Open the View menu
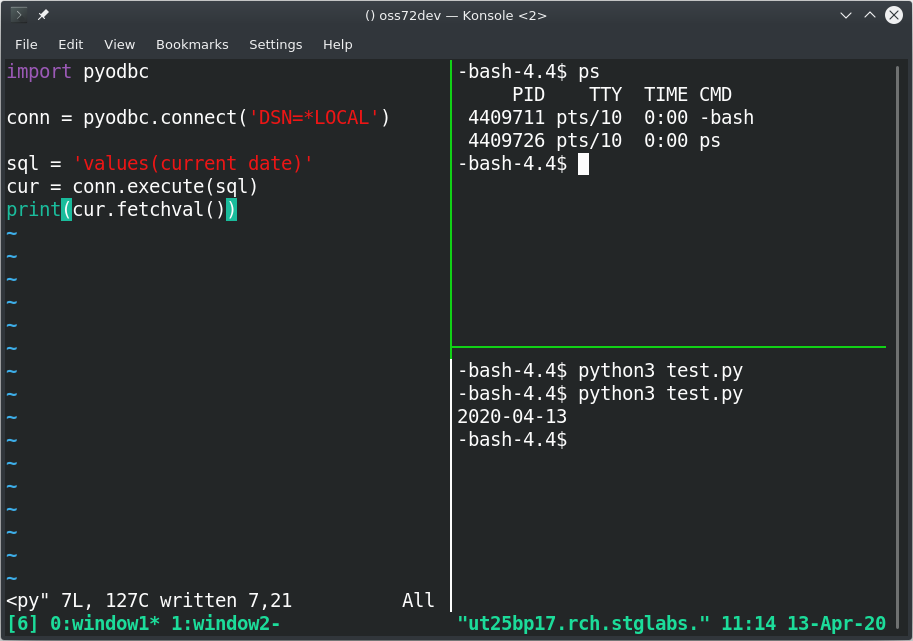 click(119, 45)
